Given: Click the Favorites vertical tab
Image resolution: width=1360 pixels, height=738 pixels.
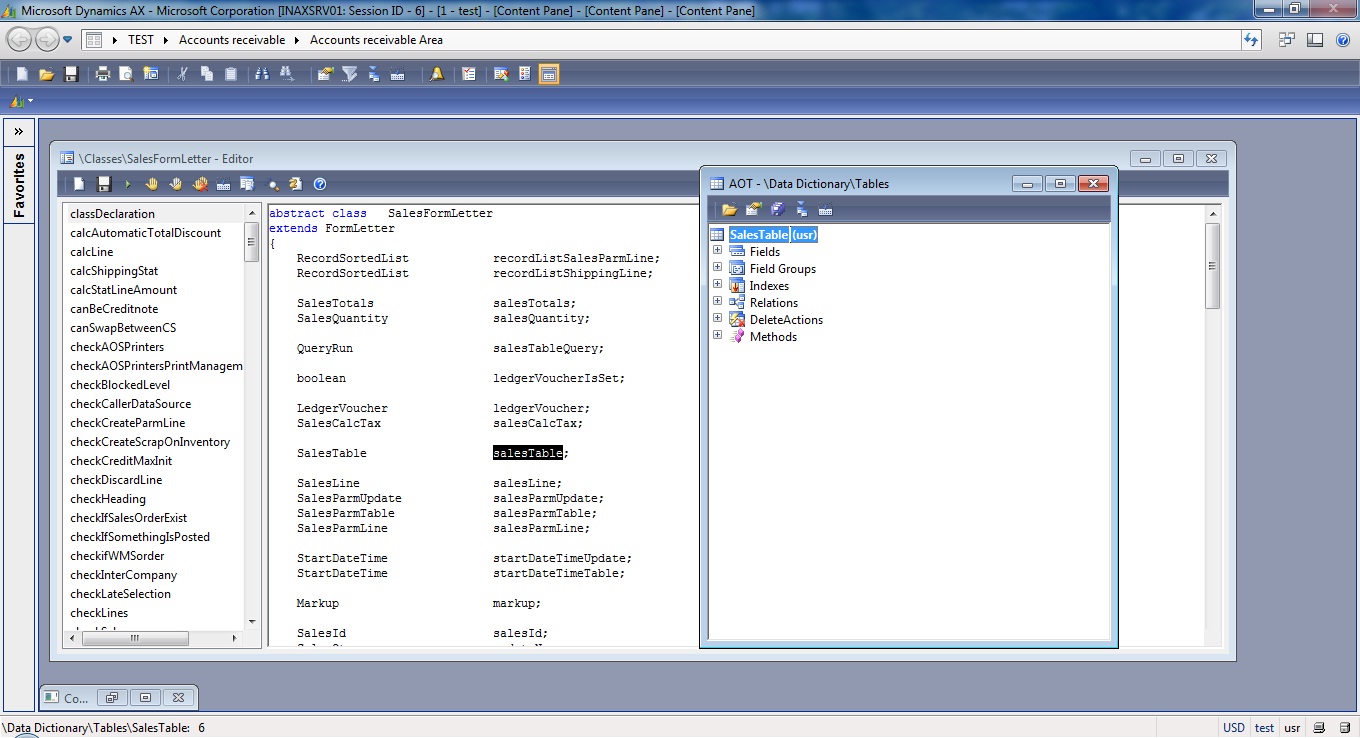Looking at the screenshot, I should [x=19, y=185].
